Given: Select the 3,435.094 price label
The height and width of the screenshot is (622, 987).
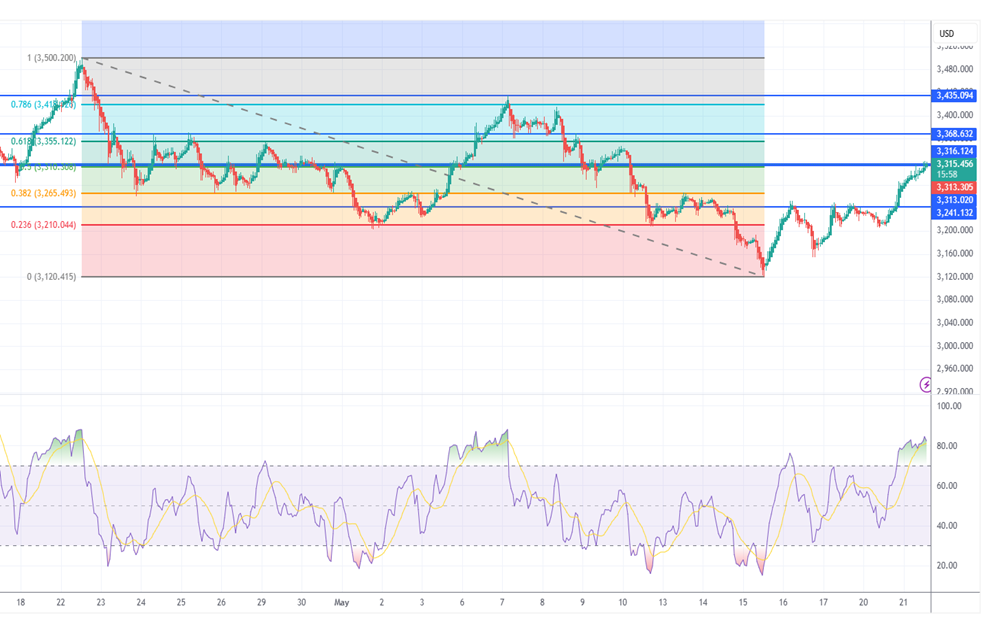Looking at the screenshot, I should (954, 96).
